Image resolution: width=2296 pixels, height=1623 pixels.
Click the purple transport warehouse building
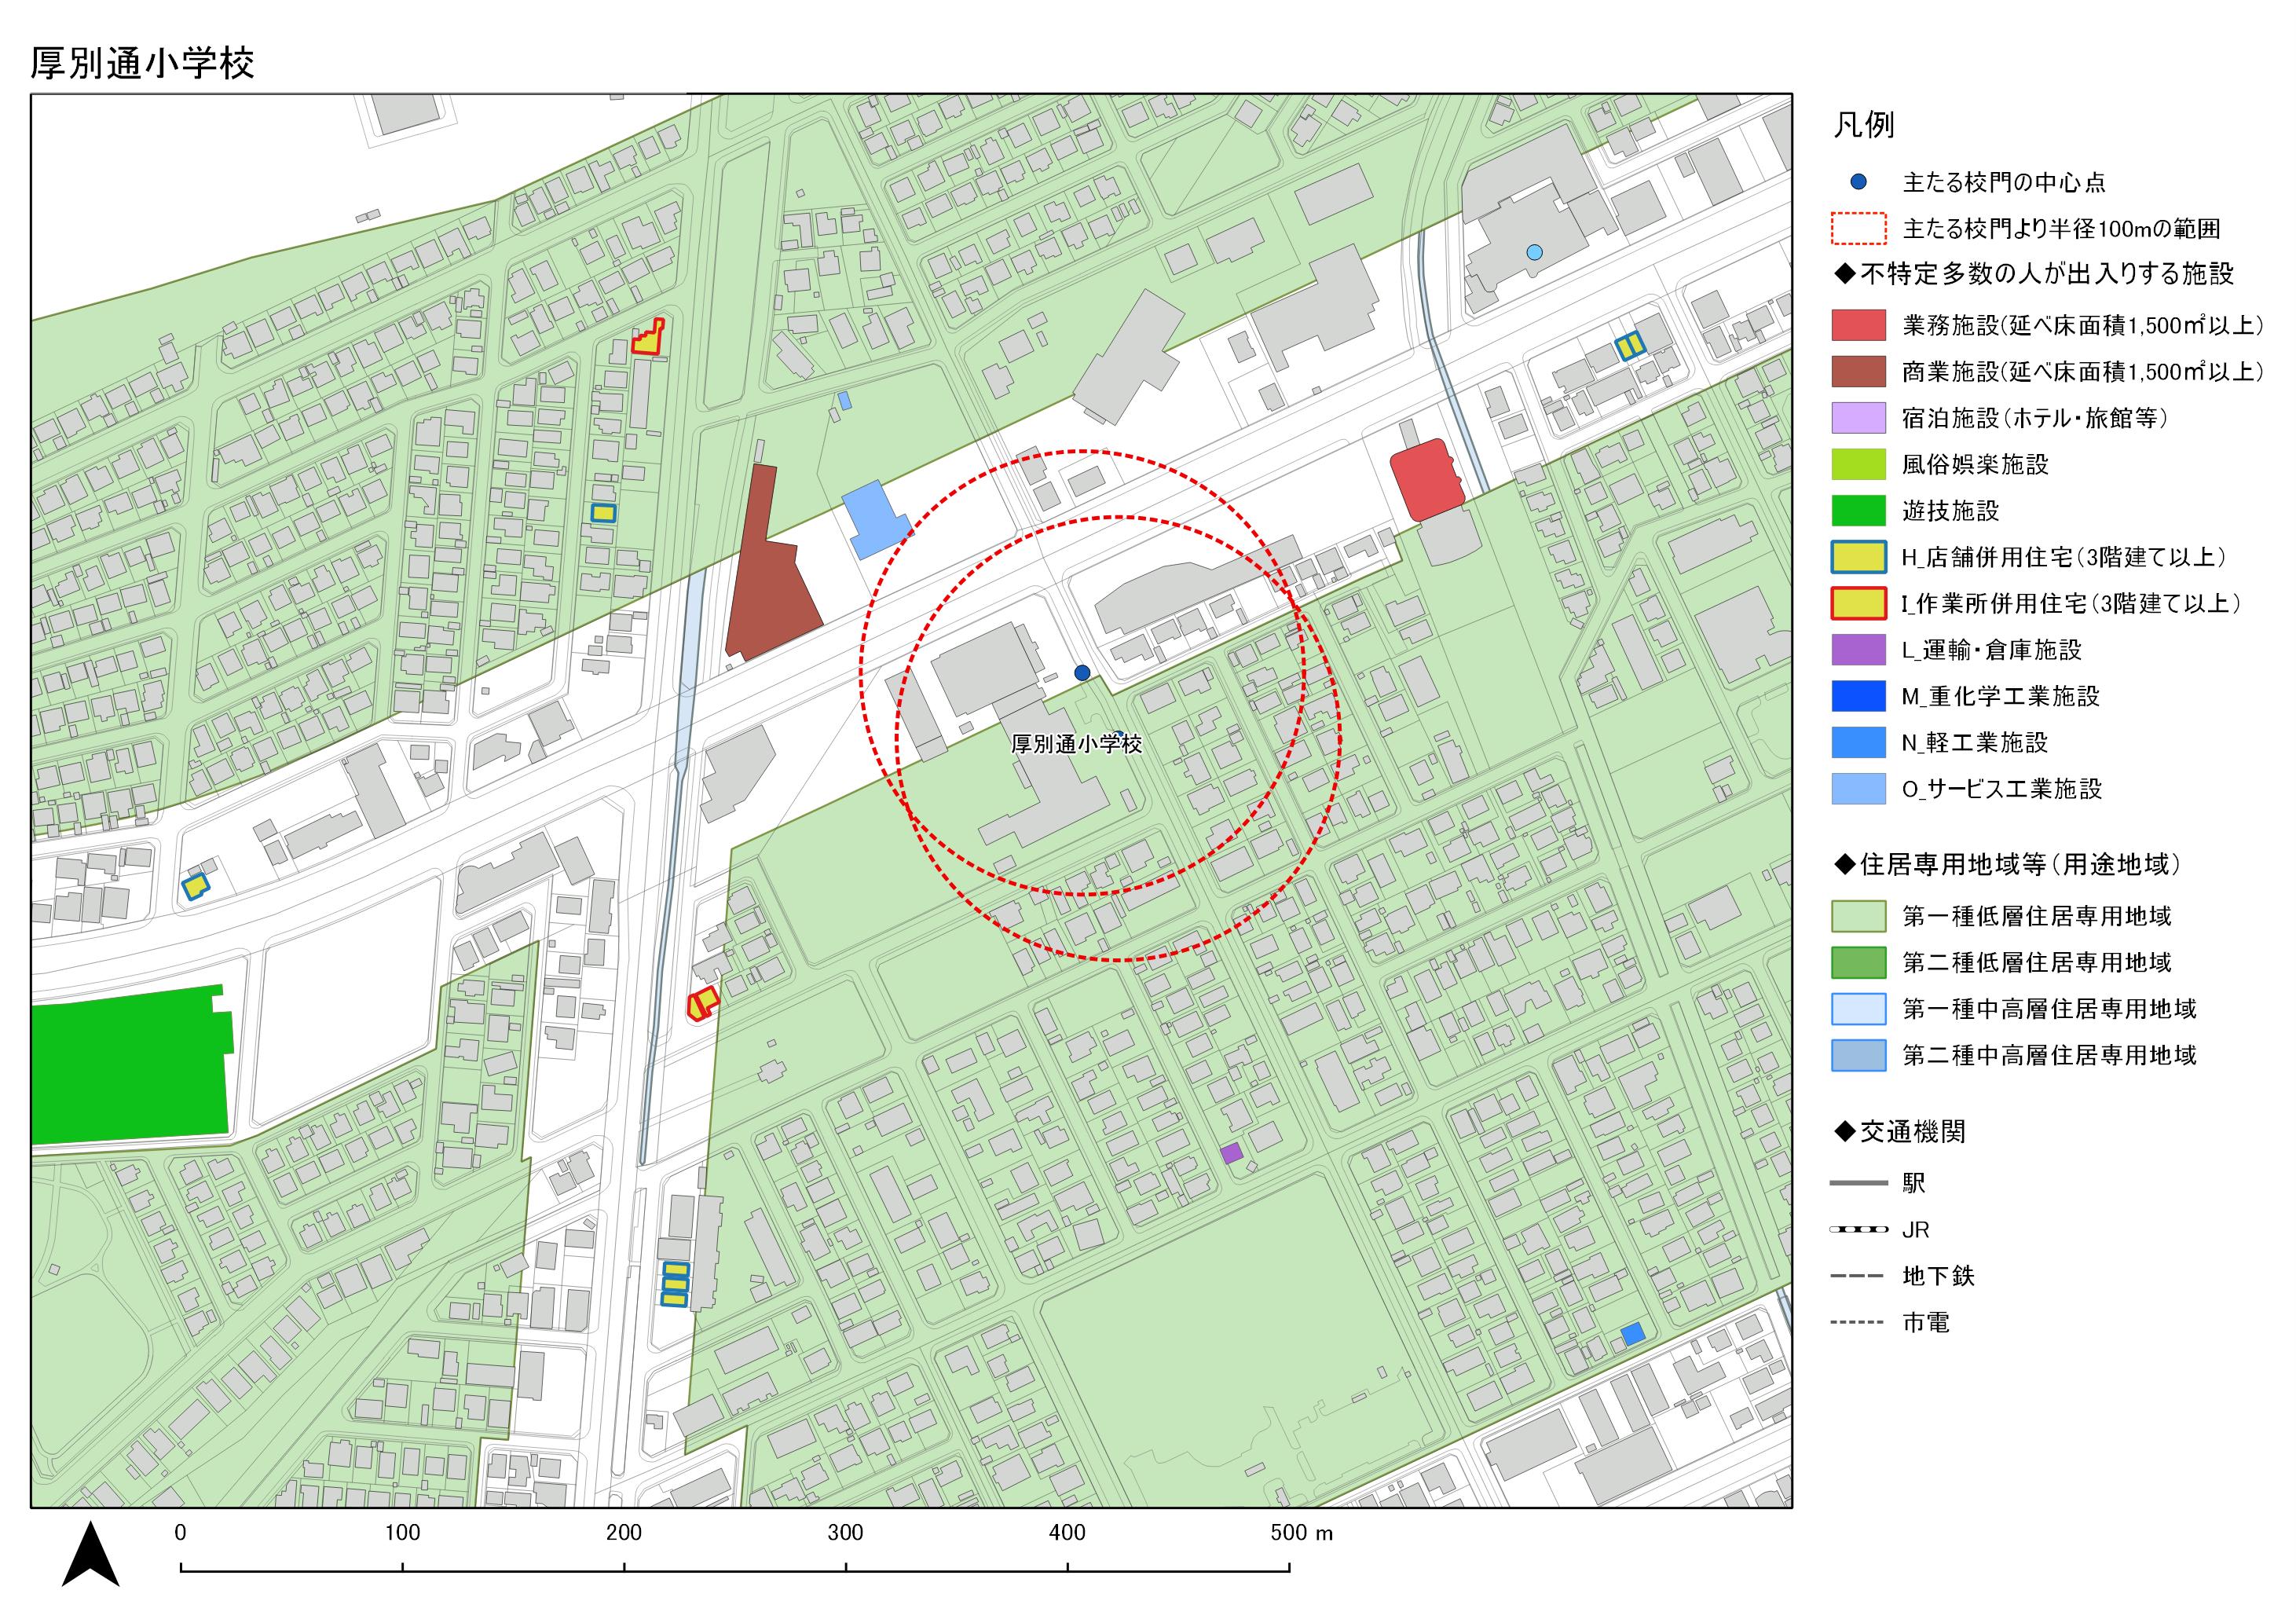[x=1232, y=1153]
